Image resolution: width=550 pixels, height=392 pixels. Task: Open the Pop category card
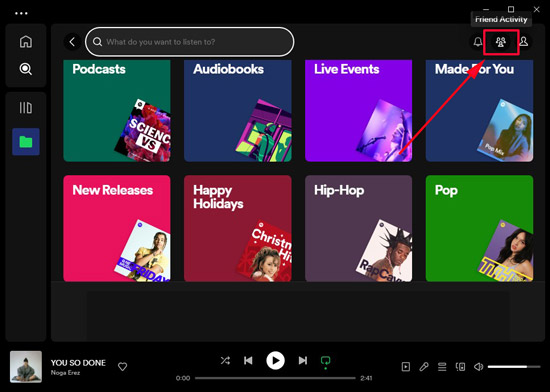pos(479,228)
